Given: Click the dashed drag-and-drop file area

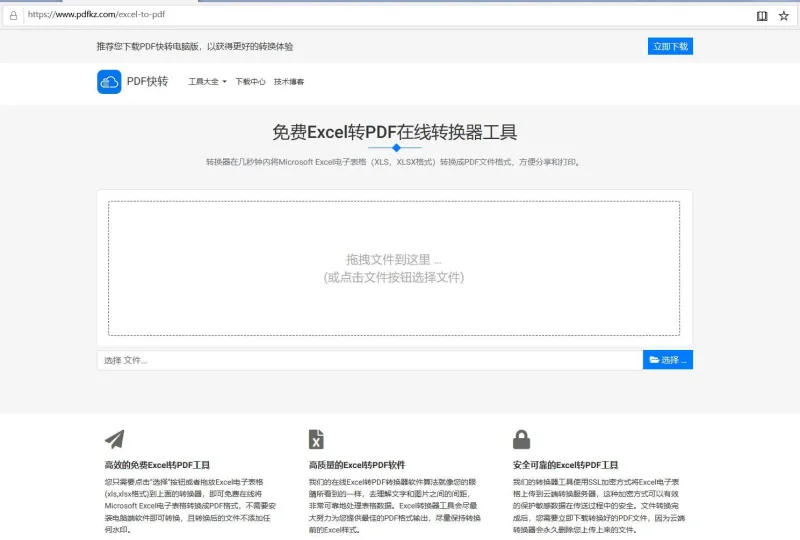Looking at the screenshot, I should click(x=394, y=268).
